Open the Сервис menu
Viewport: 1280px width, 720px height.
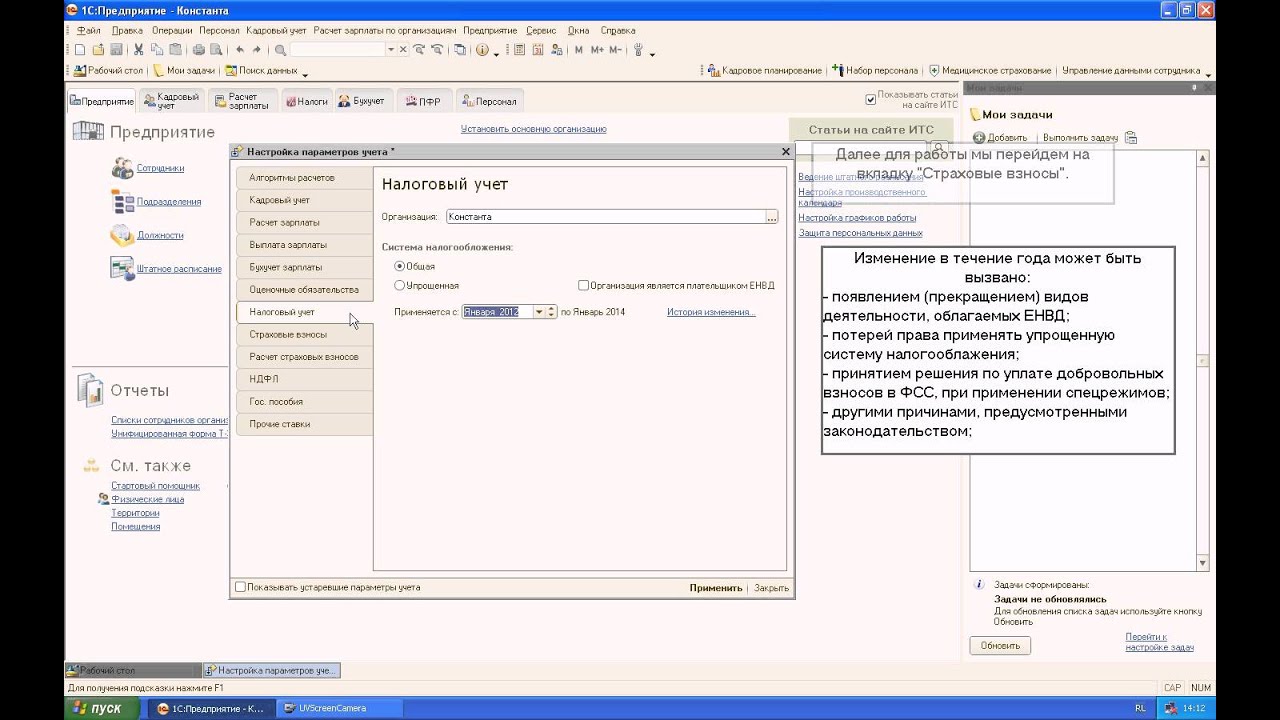point(541,30)
